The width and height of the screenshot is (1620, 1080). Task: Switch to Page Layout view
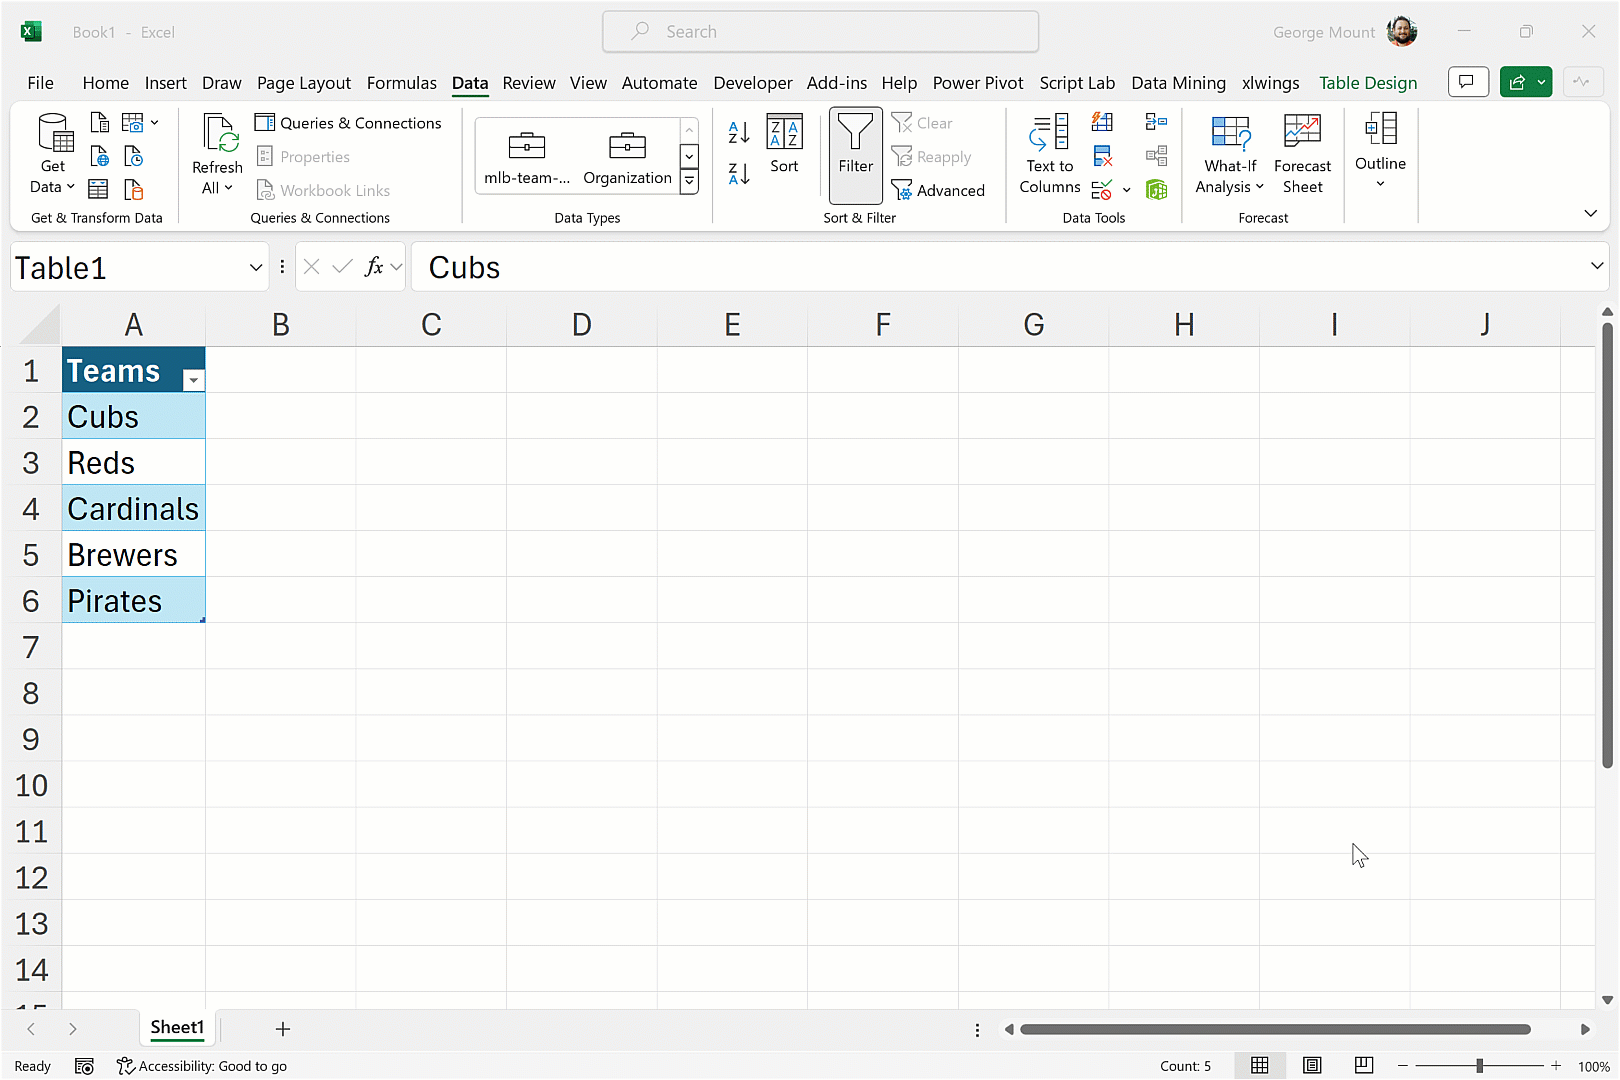point(1312,1066)
